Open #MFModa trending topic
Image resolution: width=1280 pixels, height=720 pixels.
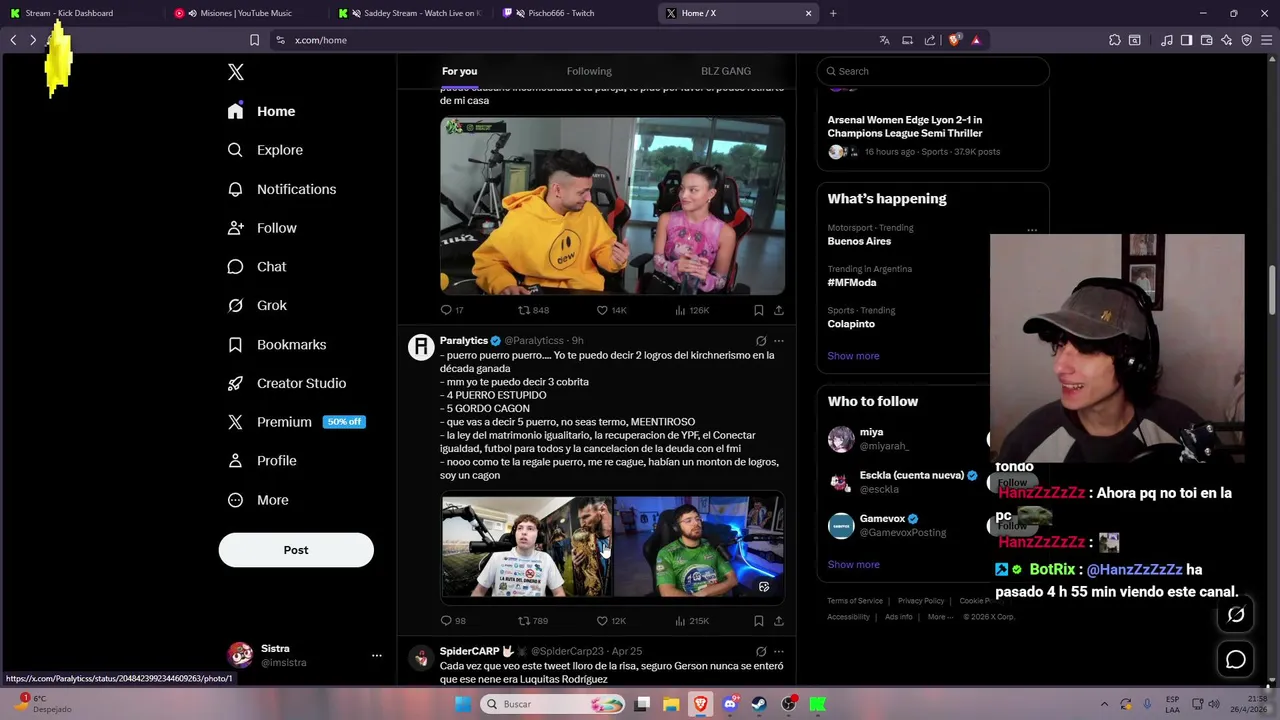coord(852,282)
